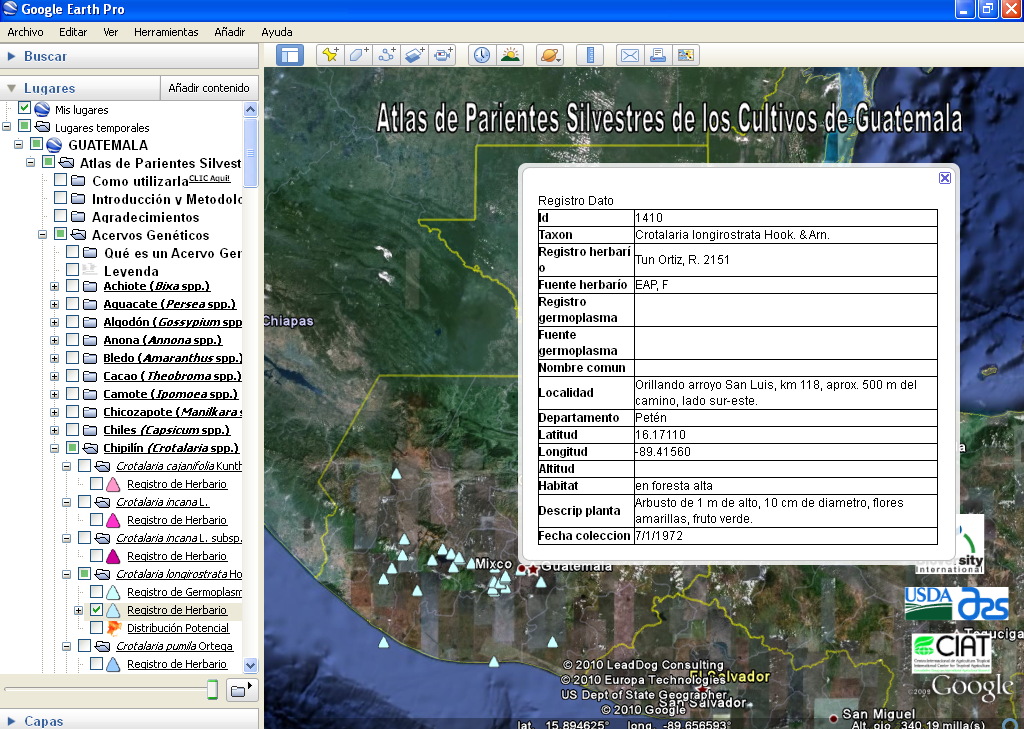This screenshot has height=729, width=1024.
Task: Collapse the Lugares panel
Action: 11,88
